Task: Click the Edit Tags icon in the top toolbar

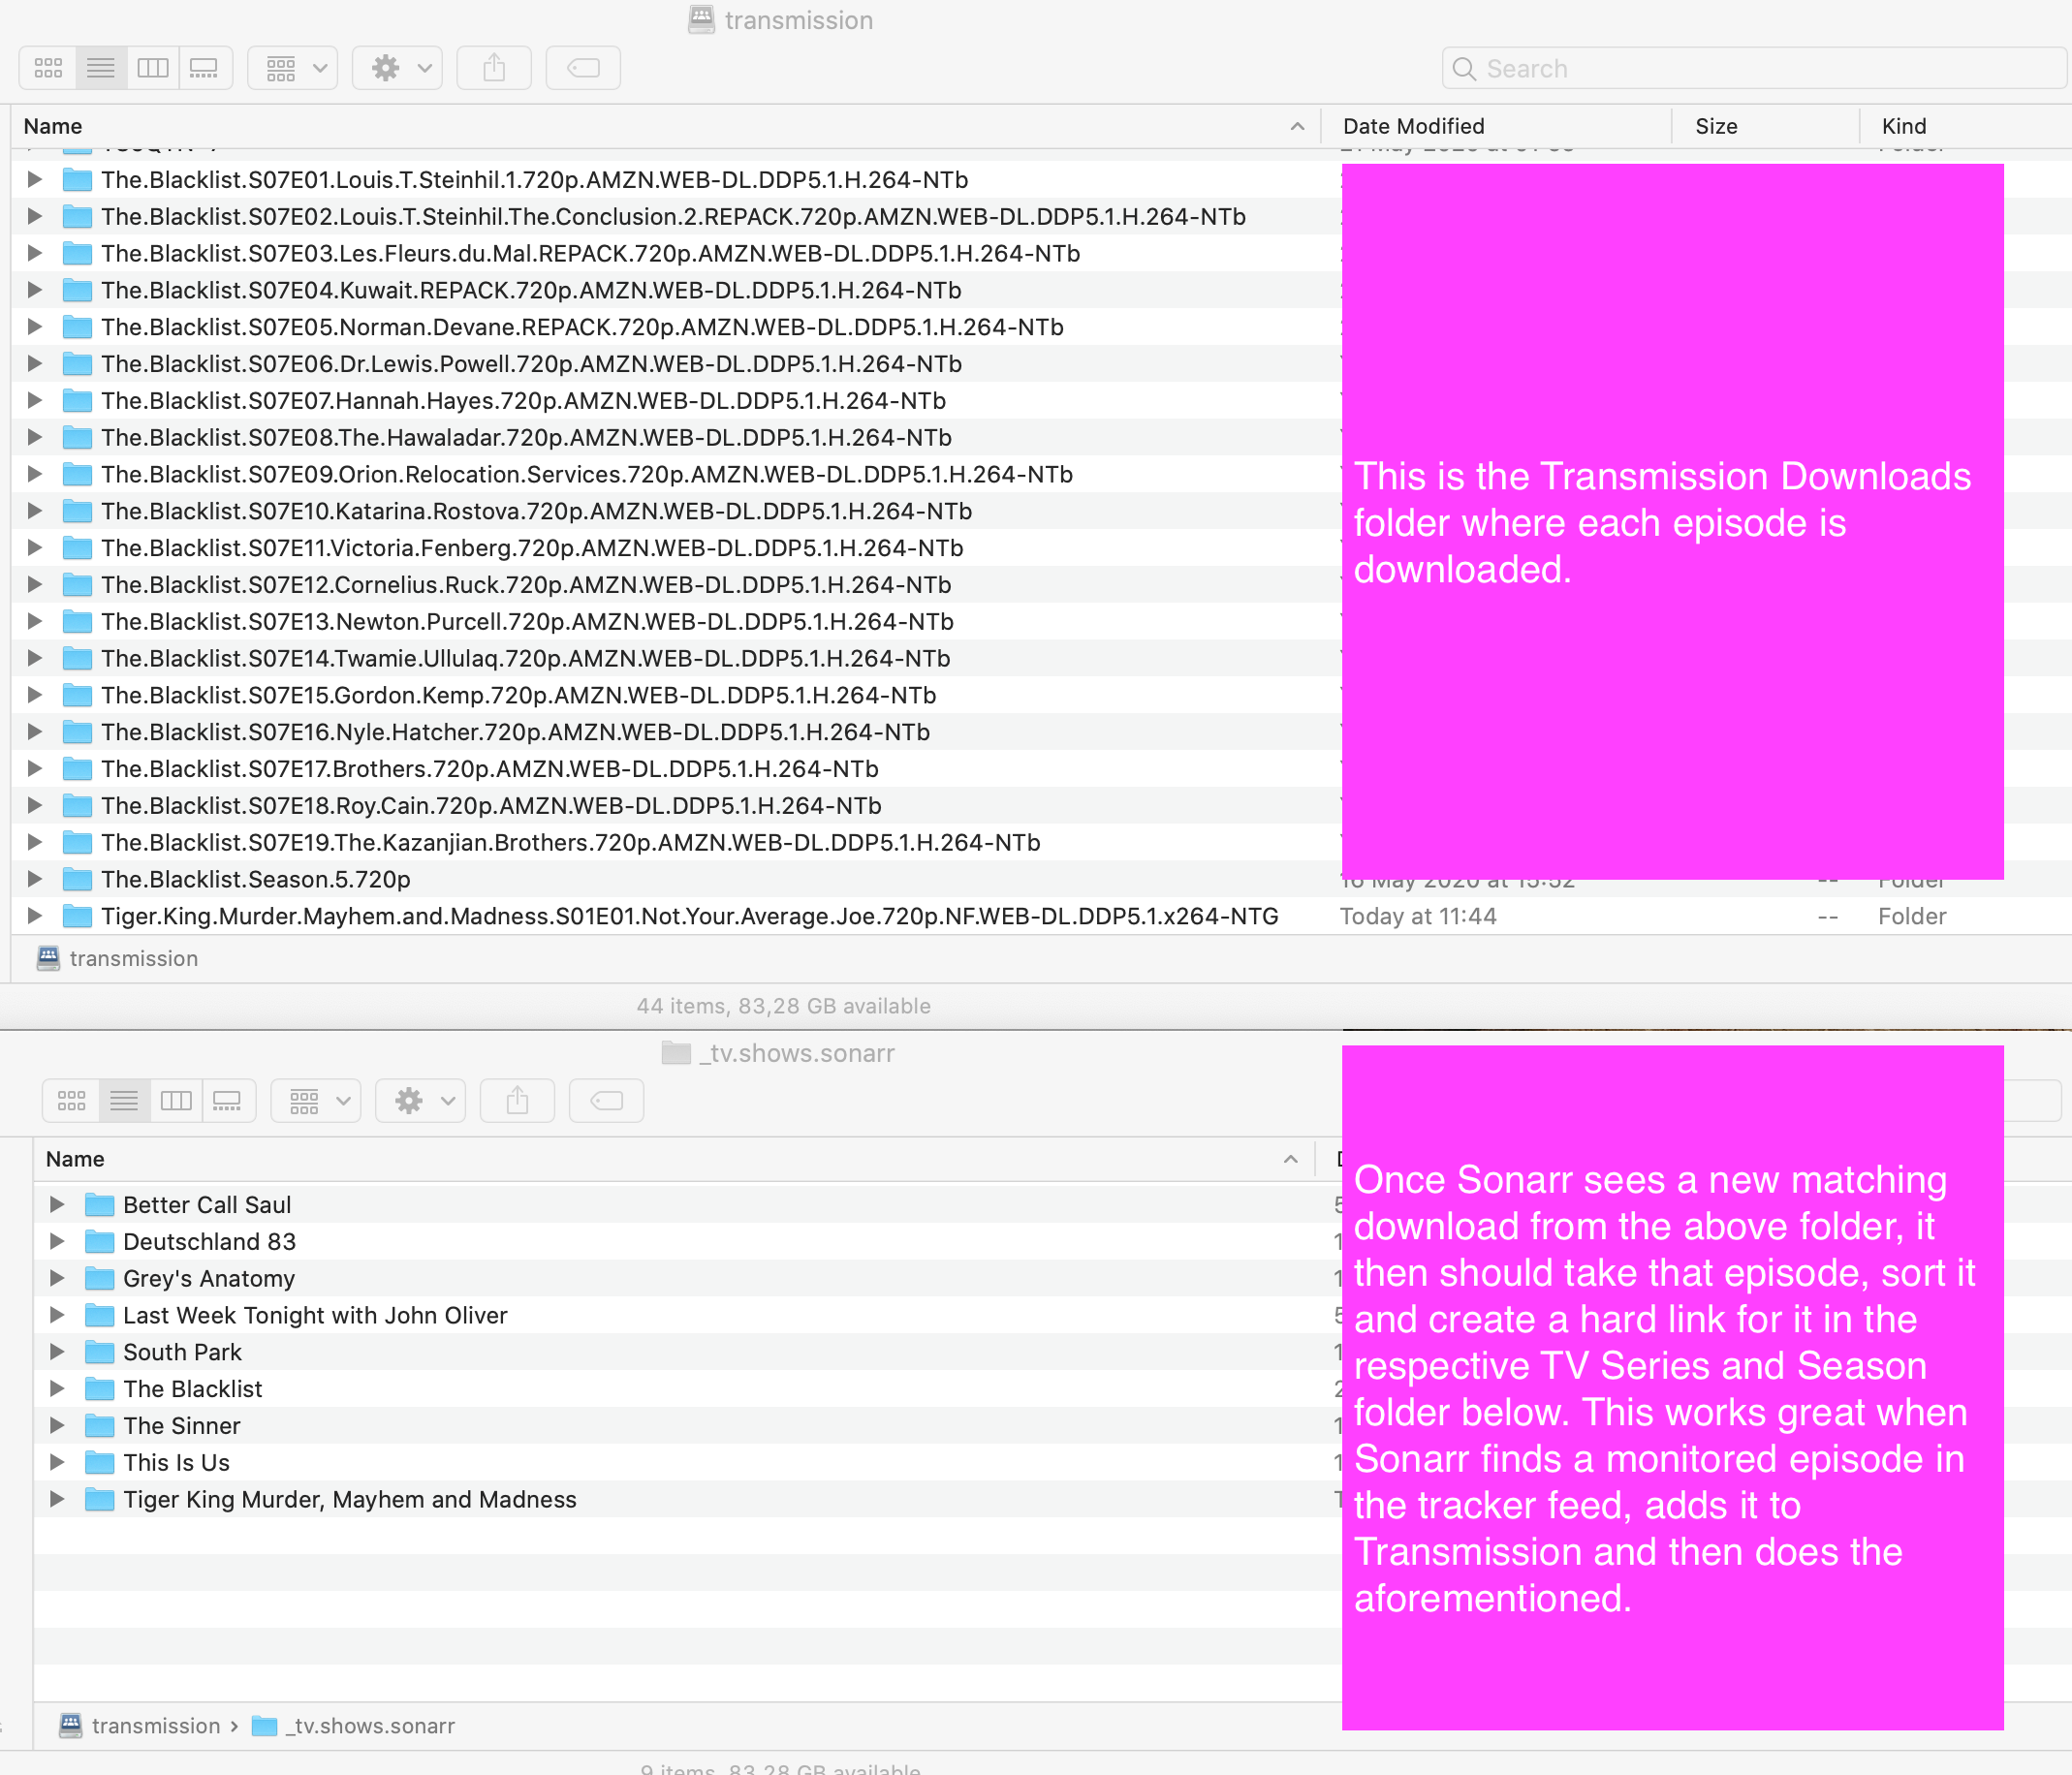Action: pos(583,67)
